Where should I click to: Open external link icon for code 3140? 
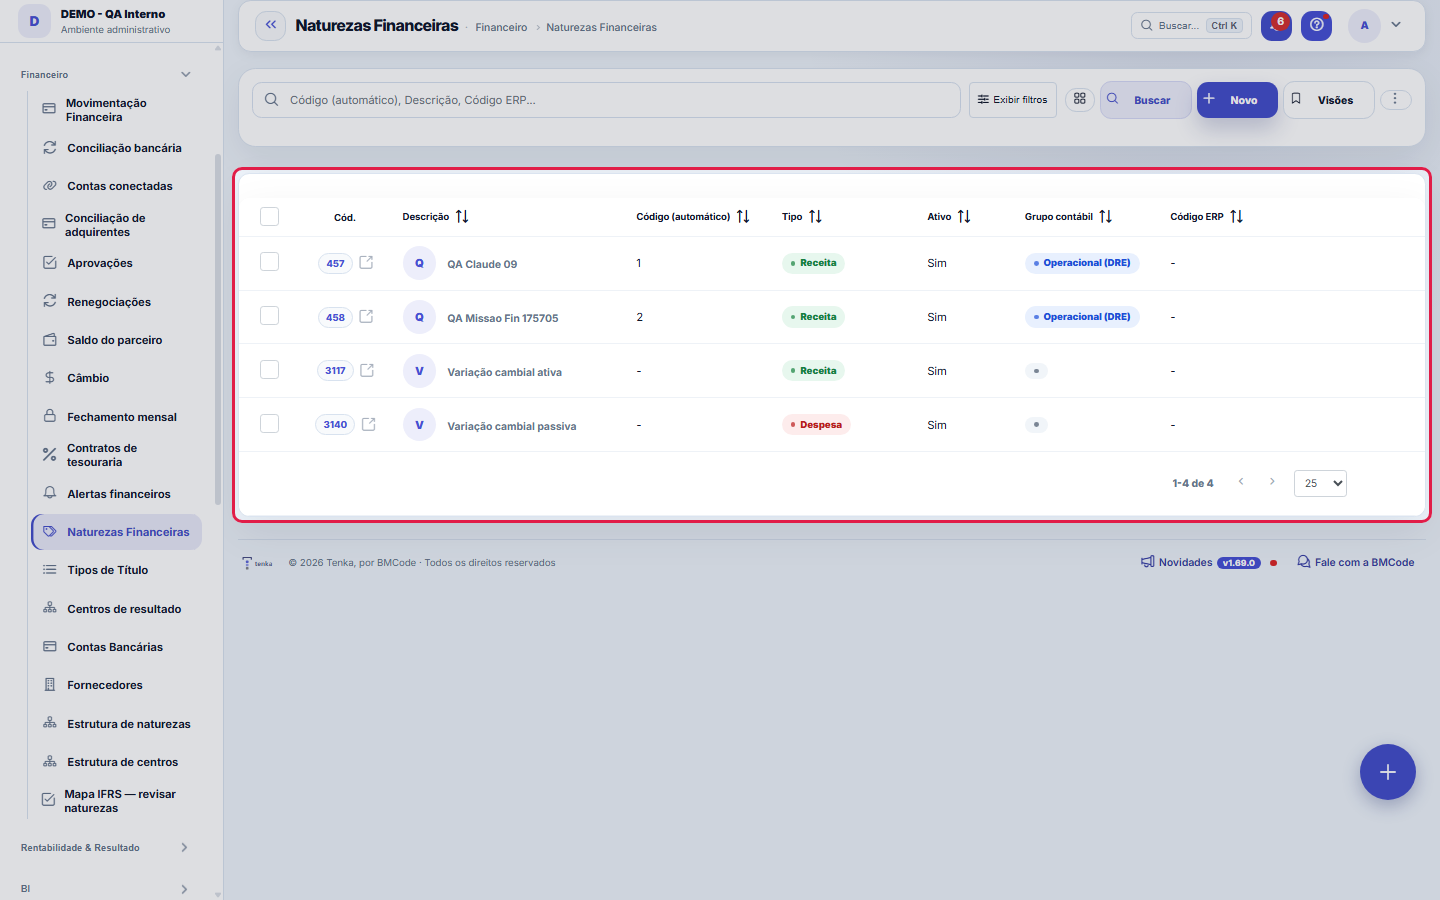[x=368, y=424]
